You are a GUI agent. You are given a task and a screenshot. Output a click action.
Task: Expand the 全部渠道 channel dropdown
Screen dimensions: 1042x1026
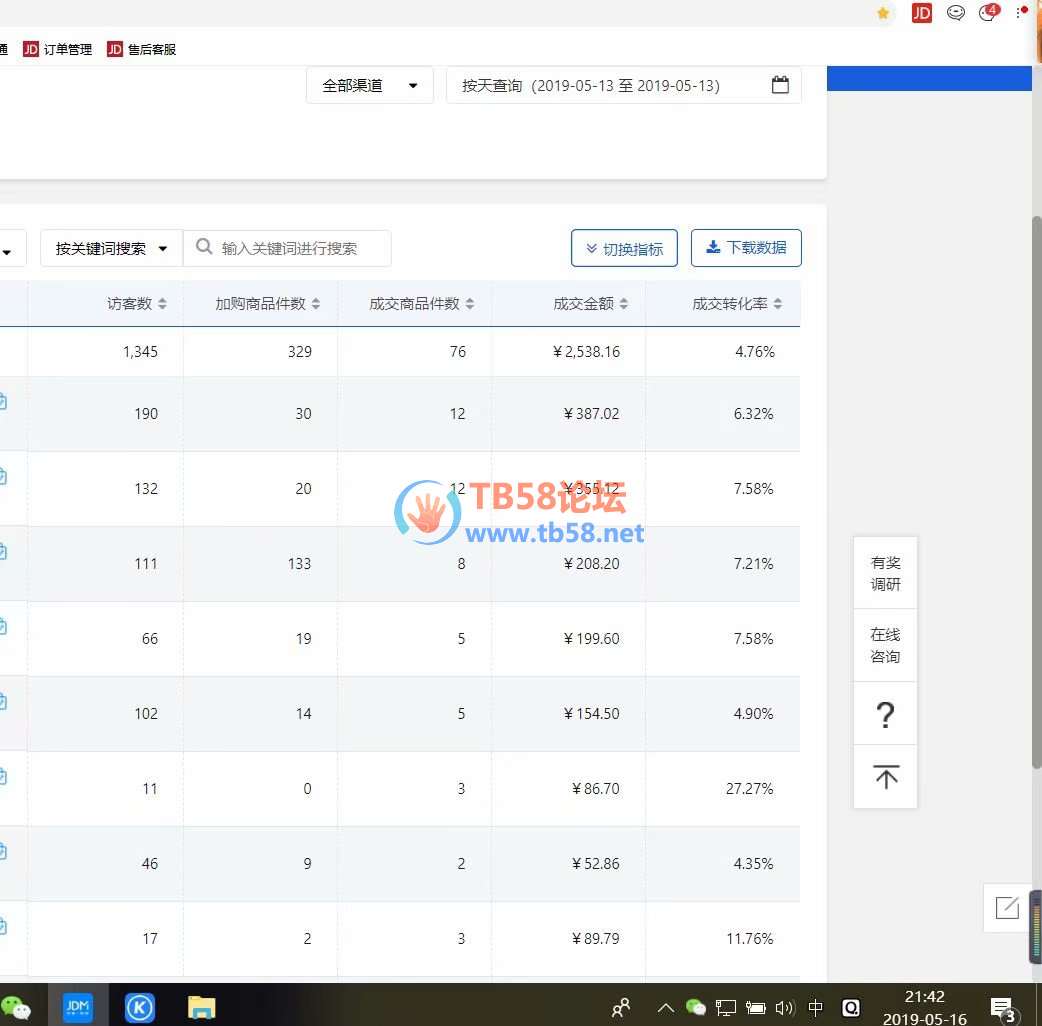point(369,85)
